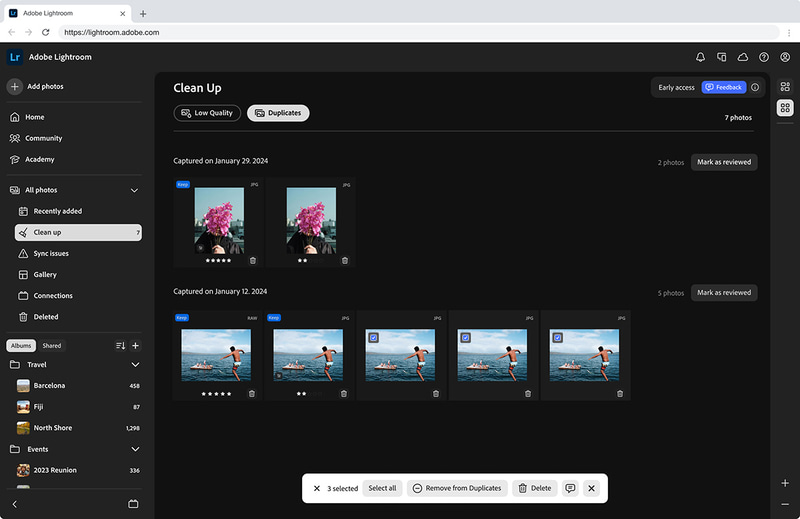This screenshot has width=800, height=519.
Task: Switch to the Duplicates tab
Action: click(x=278, y=113)
